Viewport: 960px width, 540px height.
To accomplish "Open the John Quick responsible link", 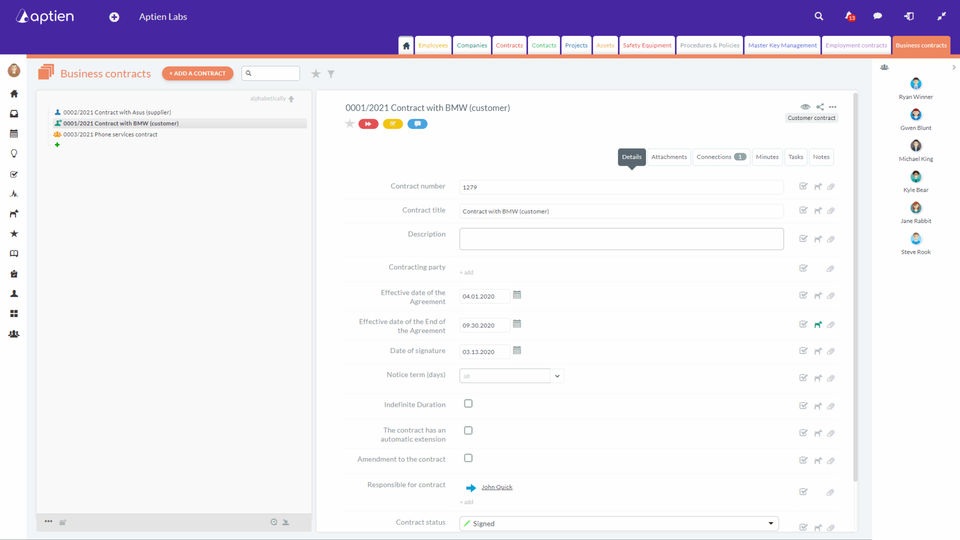I will [x=497, y=487].
